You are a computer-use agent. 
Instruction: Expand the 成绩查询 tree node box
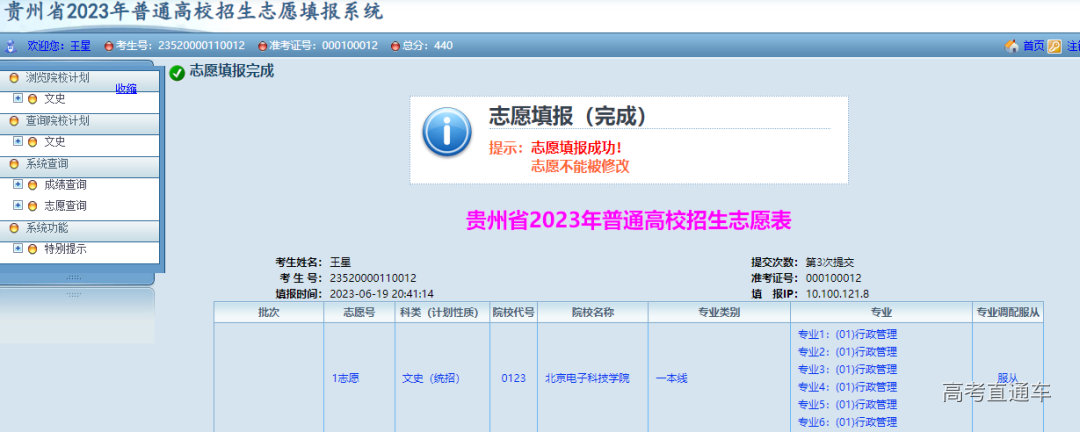click(18, 184)
